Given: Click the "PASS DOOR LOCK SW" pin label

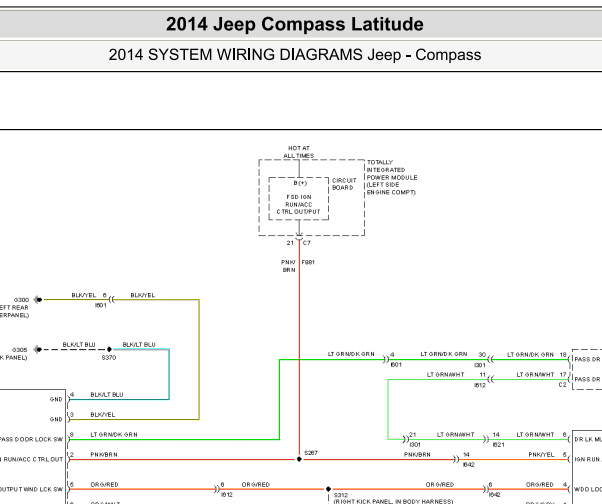Looking at the screenshot, I should coord(31,439).
